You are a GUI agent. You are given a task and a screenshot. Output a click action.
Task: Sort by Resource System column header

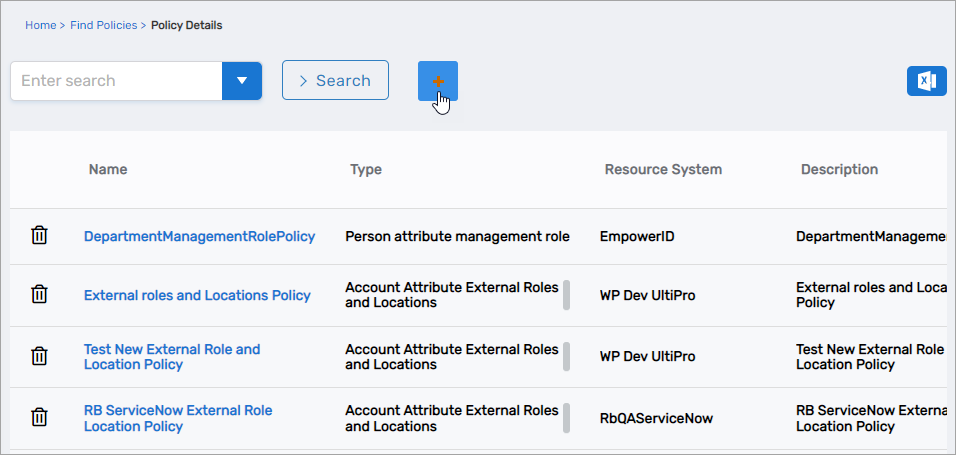pos(662,170)
